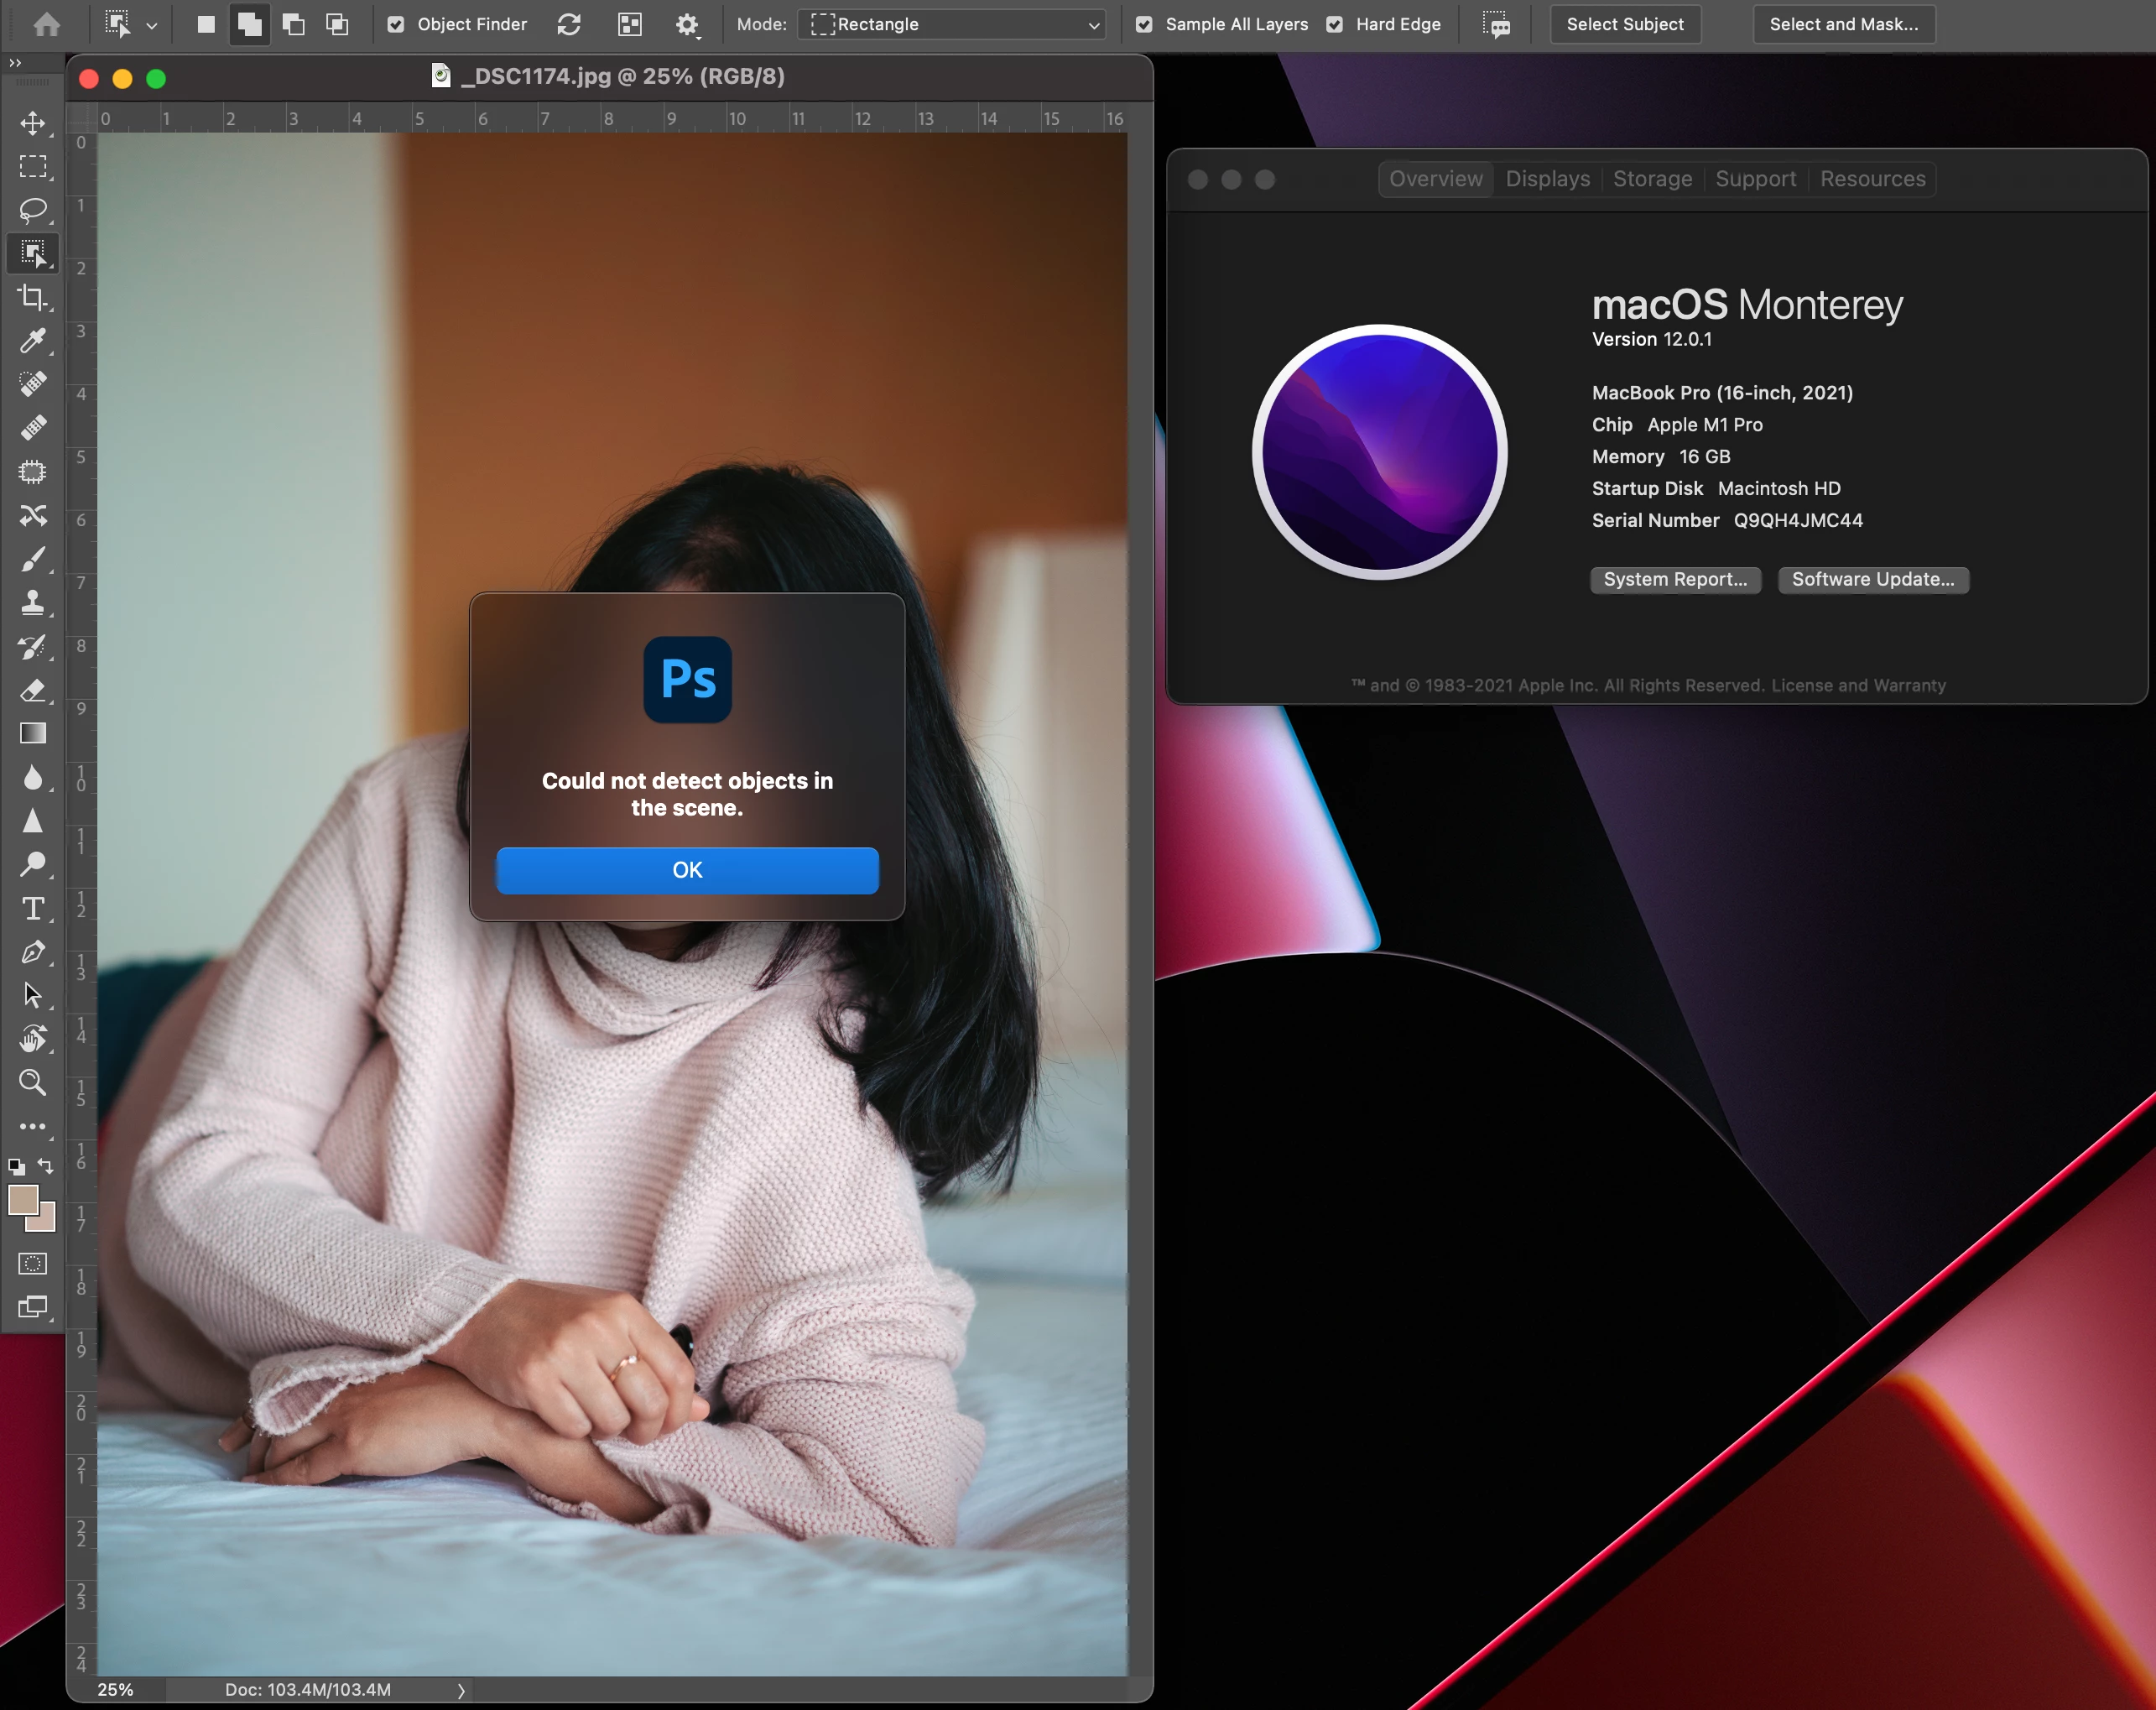Image resolution: width=2156 pixels, height=1710 pixels.
Task: Open Object Finder gear settings
Action: point(687,24)
